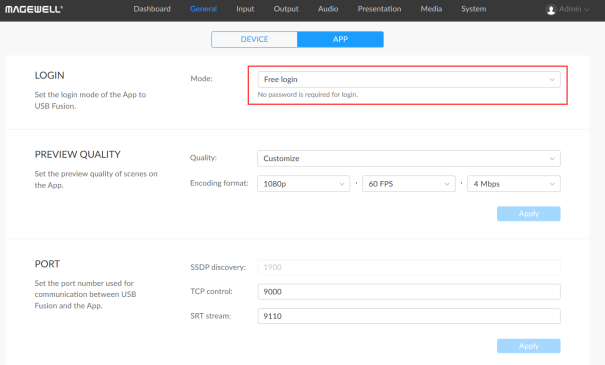Apply the port settings
Screen dimensions: 605x365
click(x=529, y=346)
